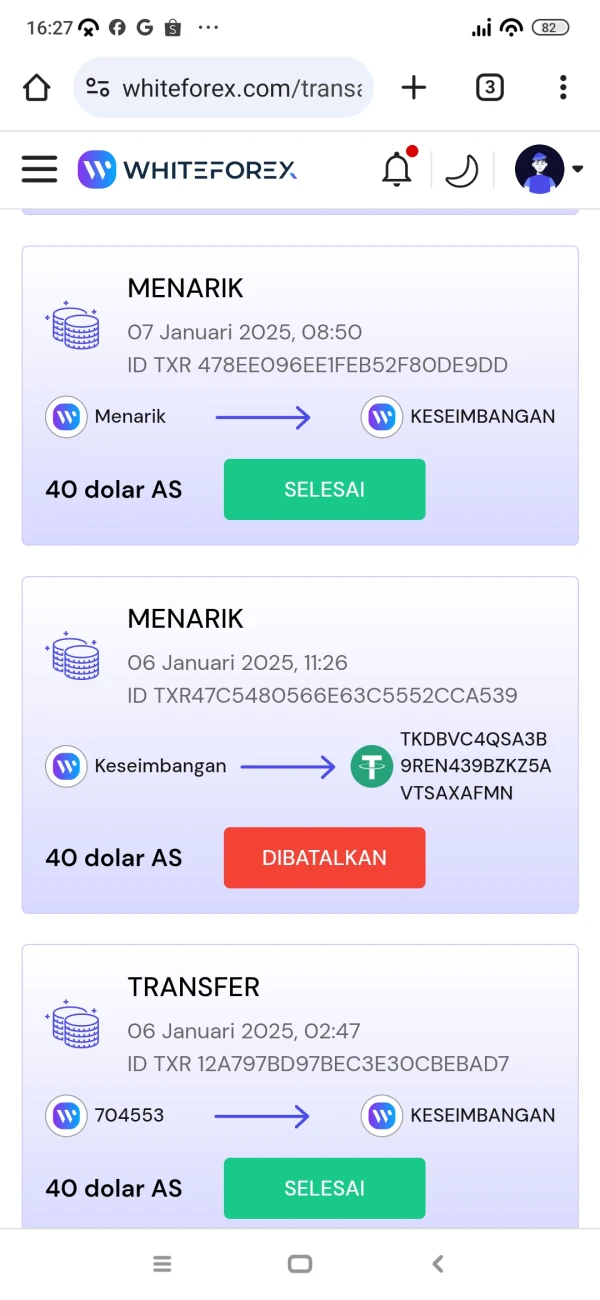Viewport: 600px width, 1300px height.
Task: Tap the home icon beside the address bar
Action: pyautogui.click(x=36, y=88)
